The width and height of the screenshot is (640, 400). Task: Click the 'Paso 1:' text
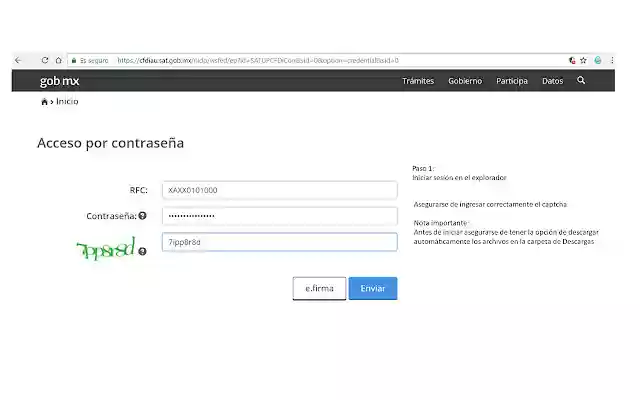click(423, 168)
